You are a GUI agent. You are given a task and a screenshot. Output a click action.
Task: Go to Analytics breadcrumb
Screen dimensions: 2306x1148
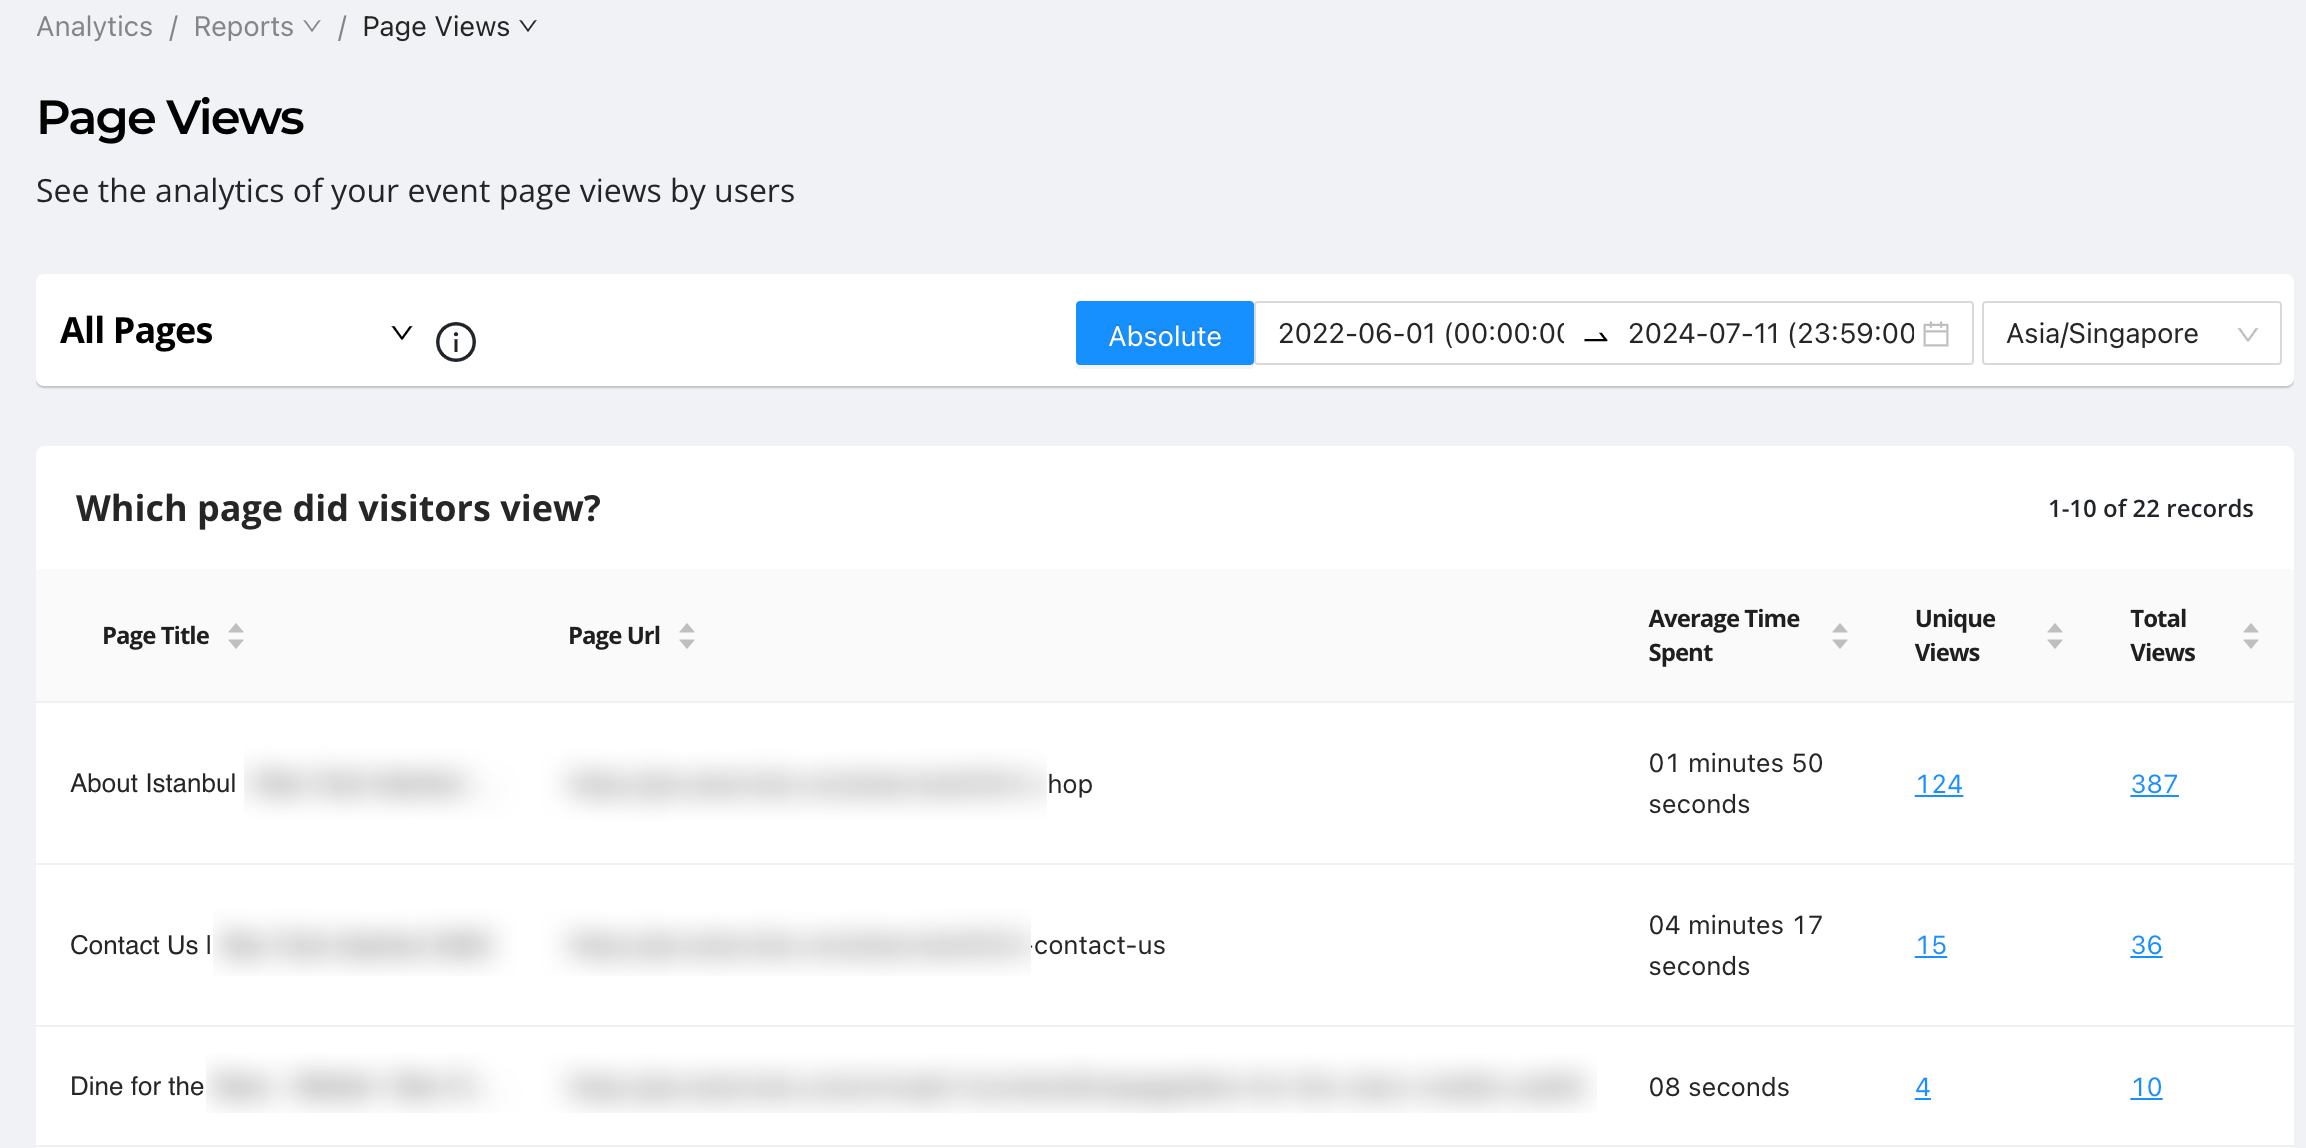95,27
